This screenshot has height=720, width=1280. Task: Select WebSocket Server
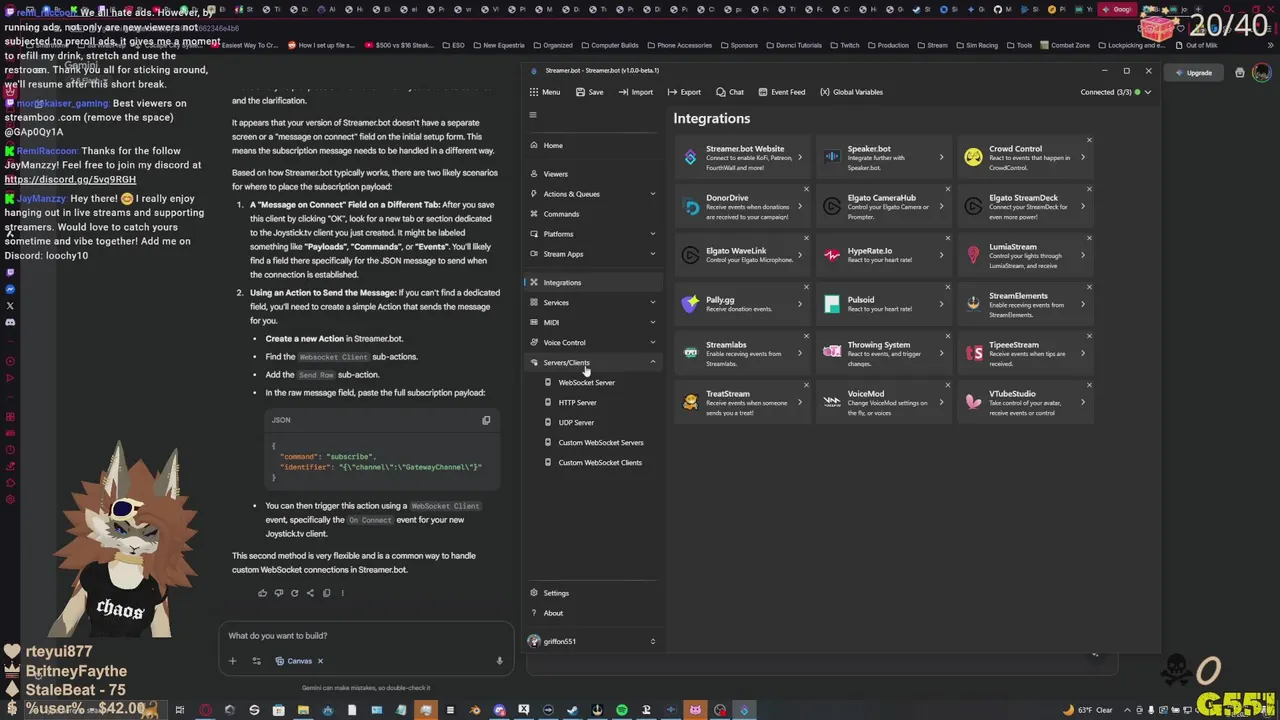point(586,382)
